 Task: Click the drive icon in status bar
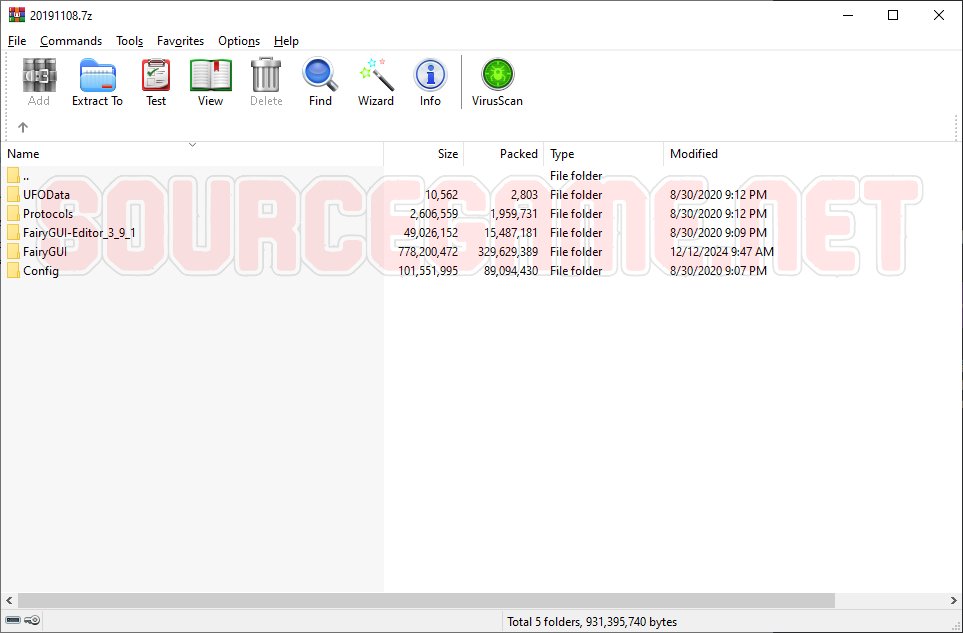click(13, 621)
